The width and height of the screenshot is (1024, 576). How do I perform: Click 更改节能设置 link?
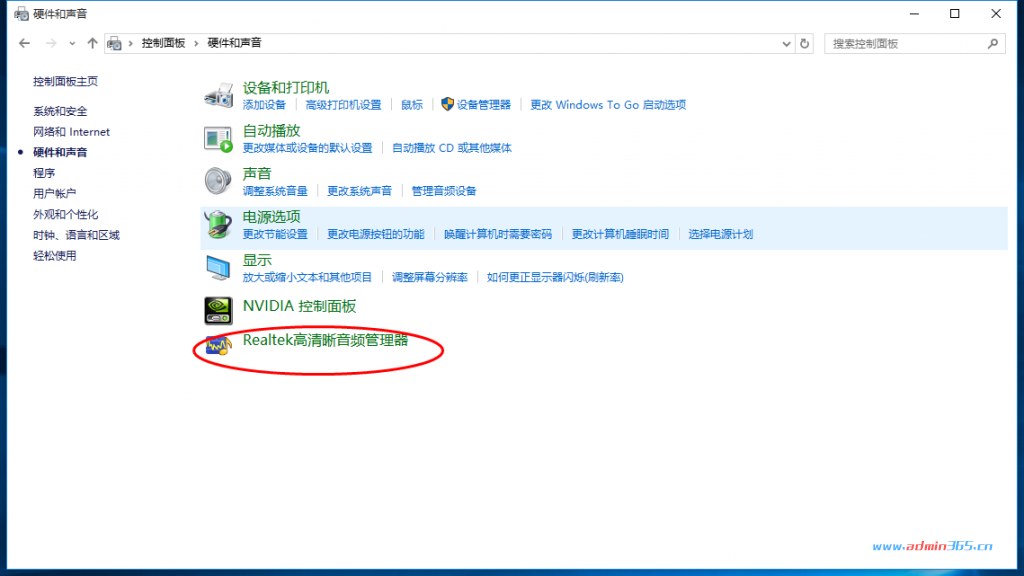[275, 234]
